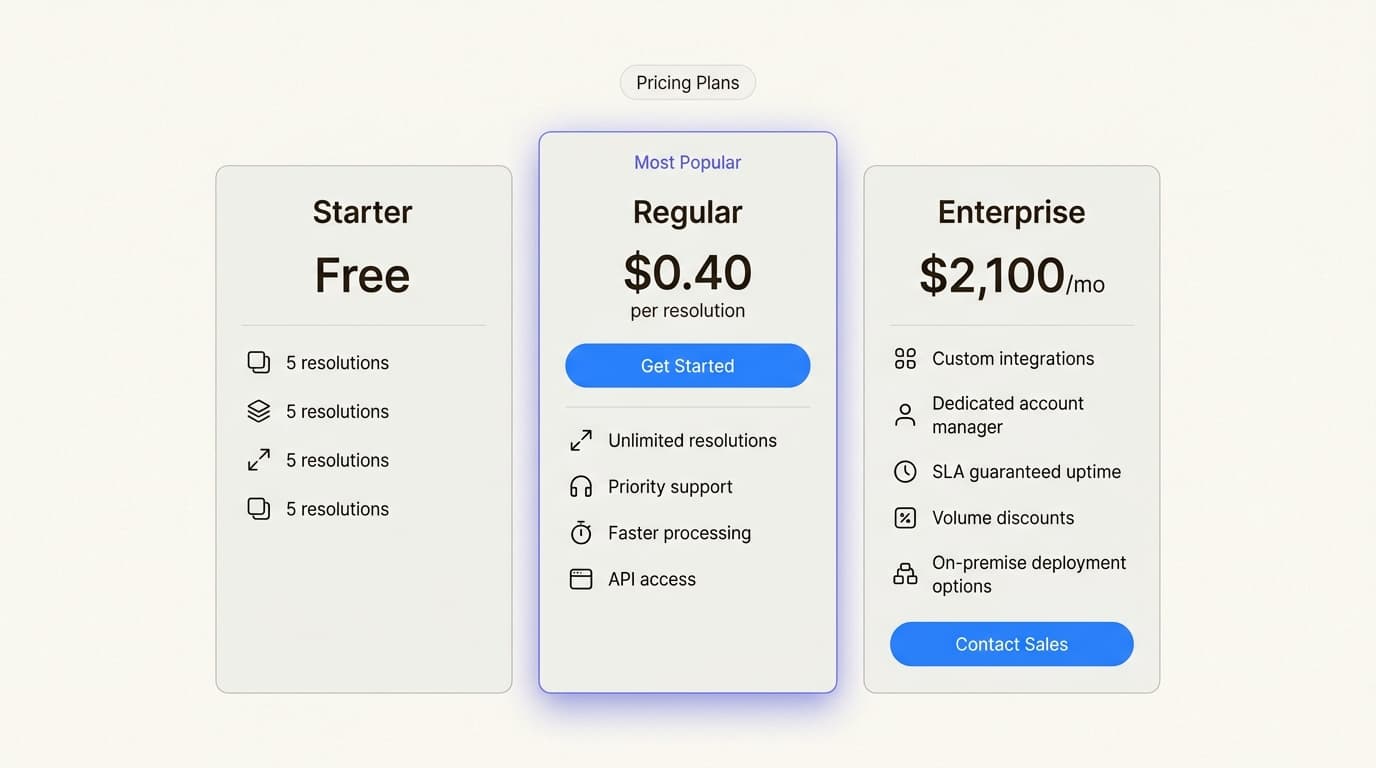Click the Pricing Plans pill label
The height and width of the screenshot is (768, 1376).
click(687, 82)
